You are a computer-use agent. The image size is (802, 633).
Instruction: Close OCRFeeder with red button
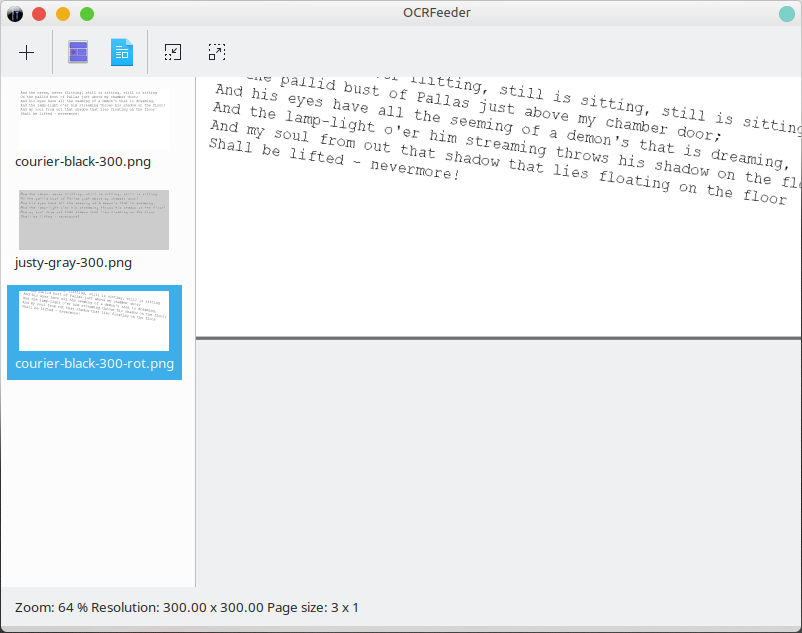39,14
